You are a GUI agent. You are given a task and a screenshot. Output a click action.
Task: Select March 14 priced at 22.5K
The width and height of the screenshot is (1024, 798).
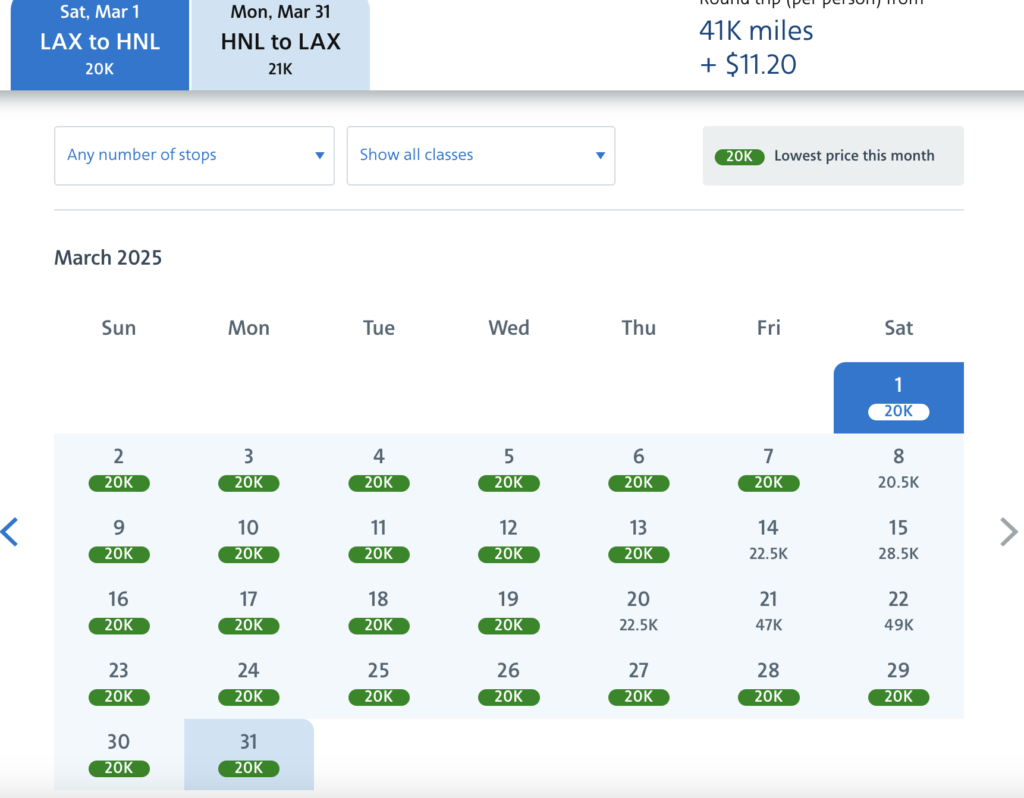[x=768, y=540]
